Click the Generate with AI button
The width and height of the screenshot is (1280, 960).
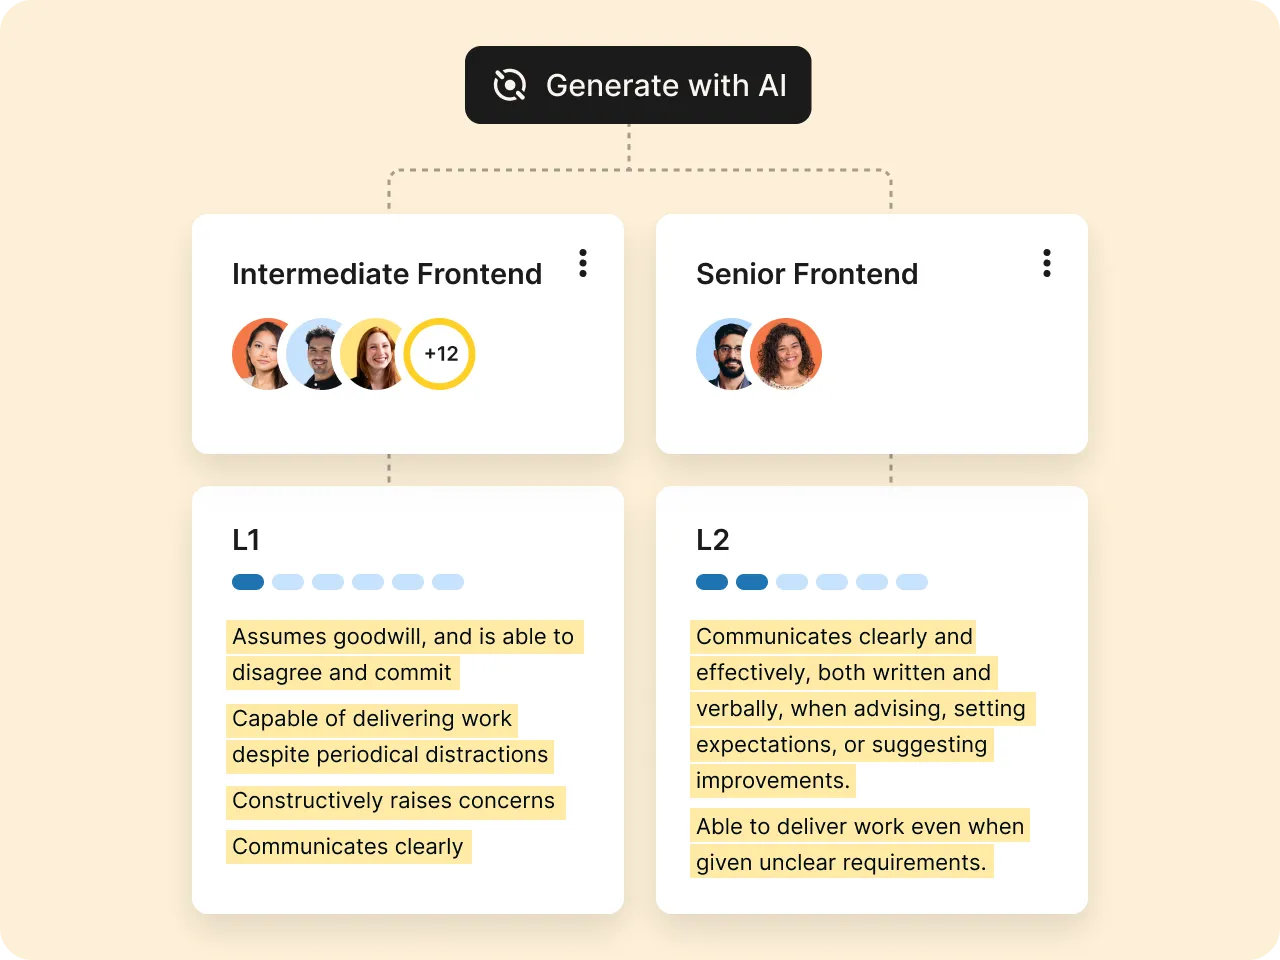pyautogui.click(x=638, y=85)
